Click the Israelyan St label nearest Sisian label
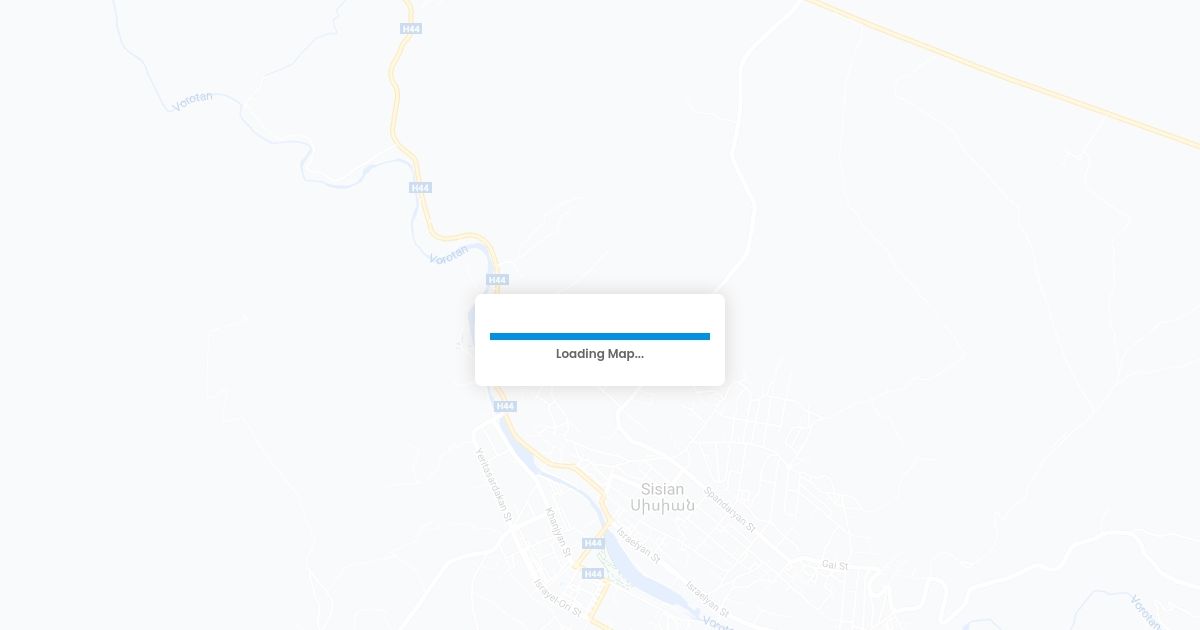Viewport: 1200px width, 630px height. [x=639, y=543]
